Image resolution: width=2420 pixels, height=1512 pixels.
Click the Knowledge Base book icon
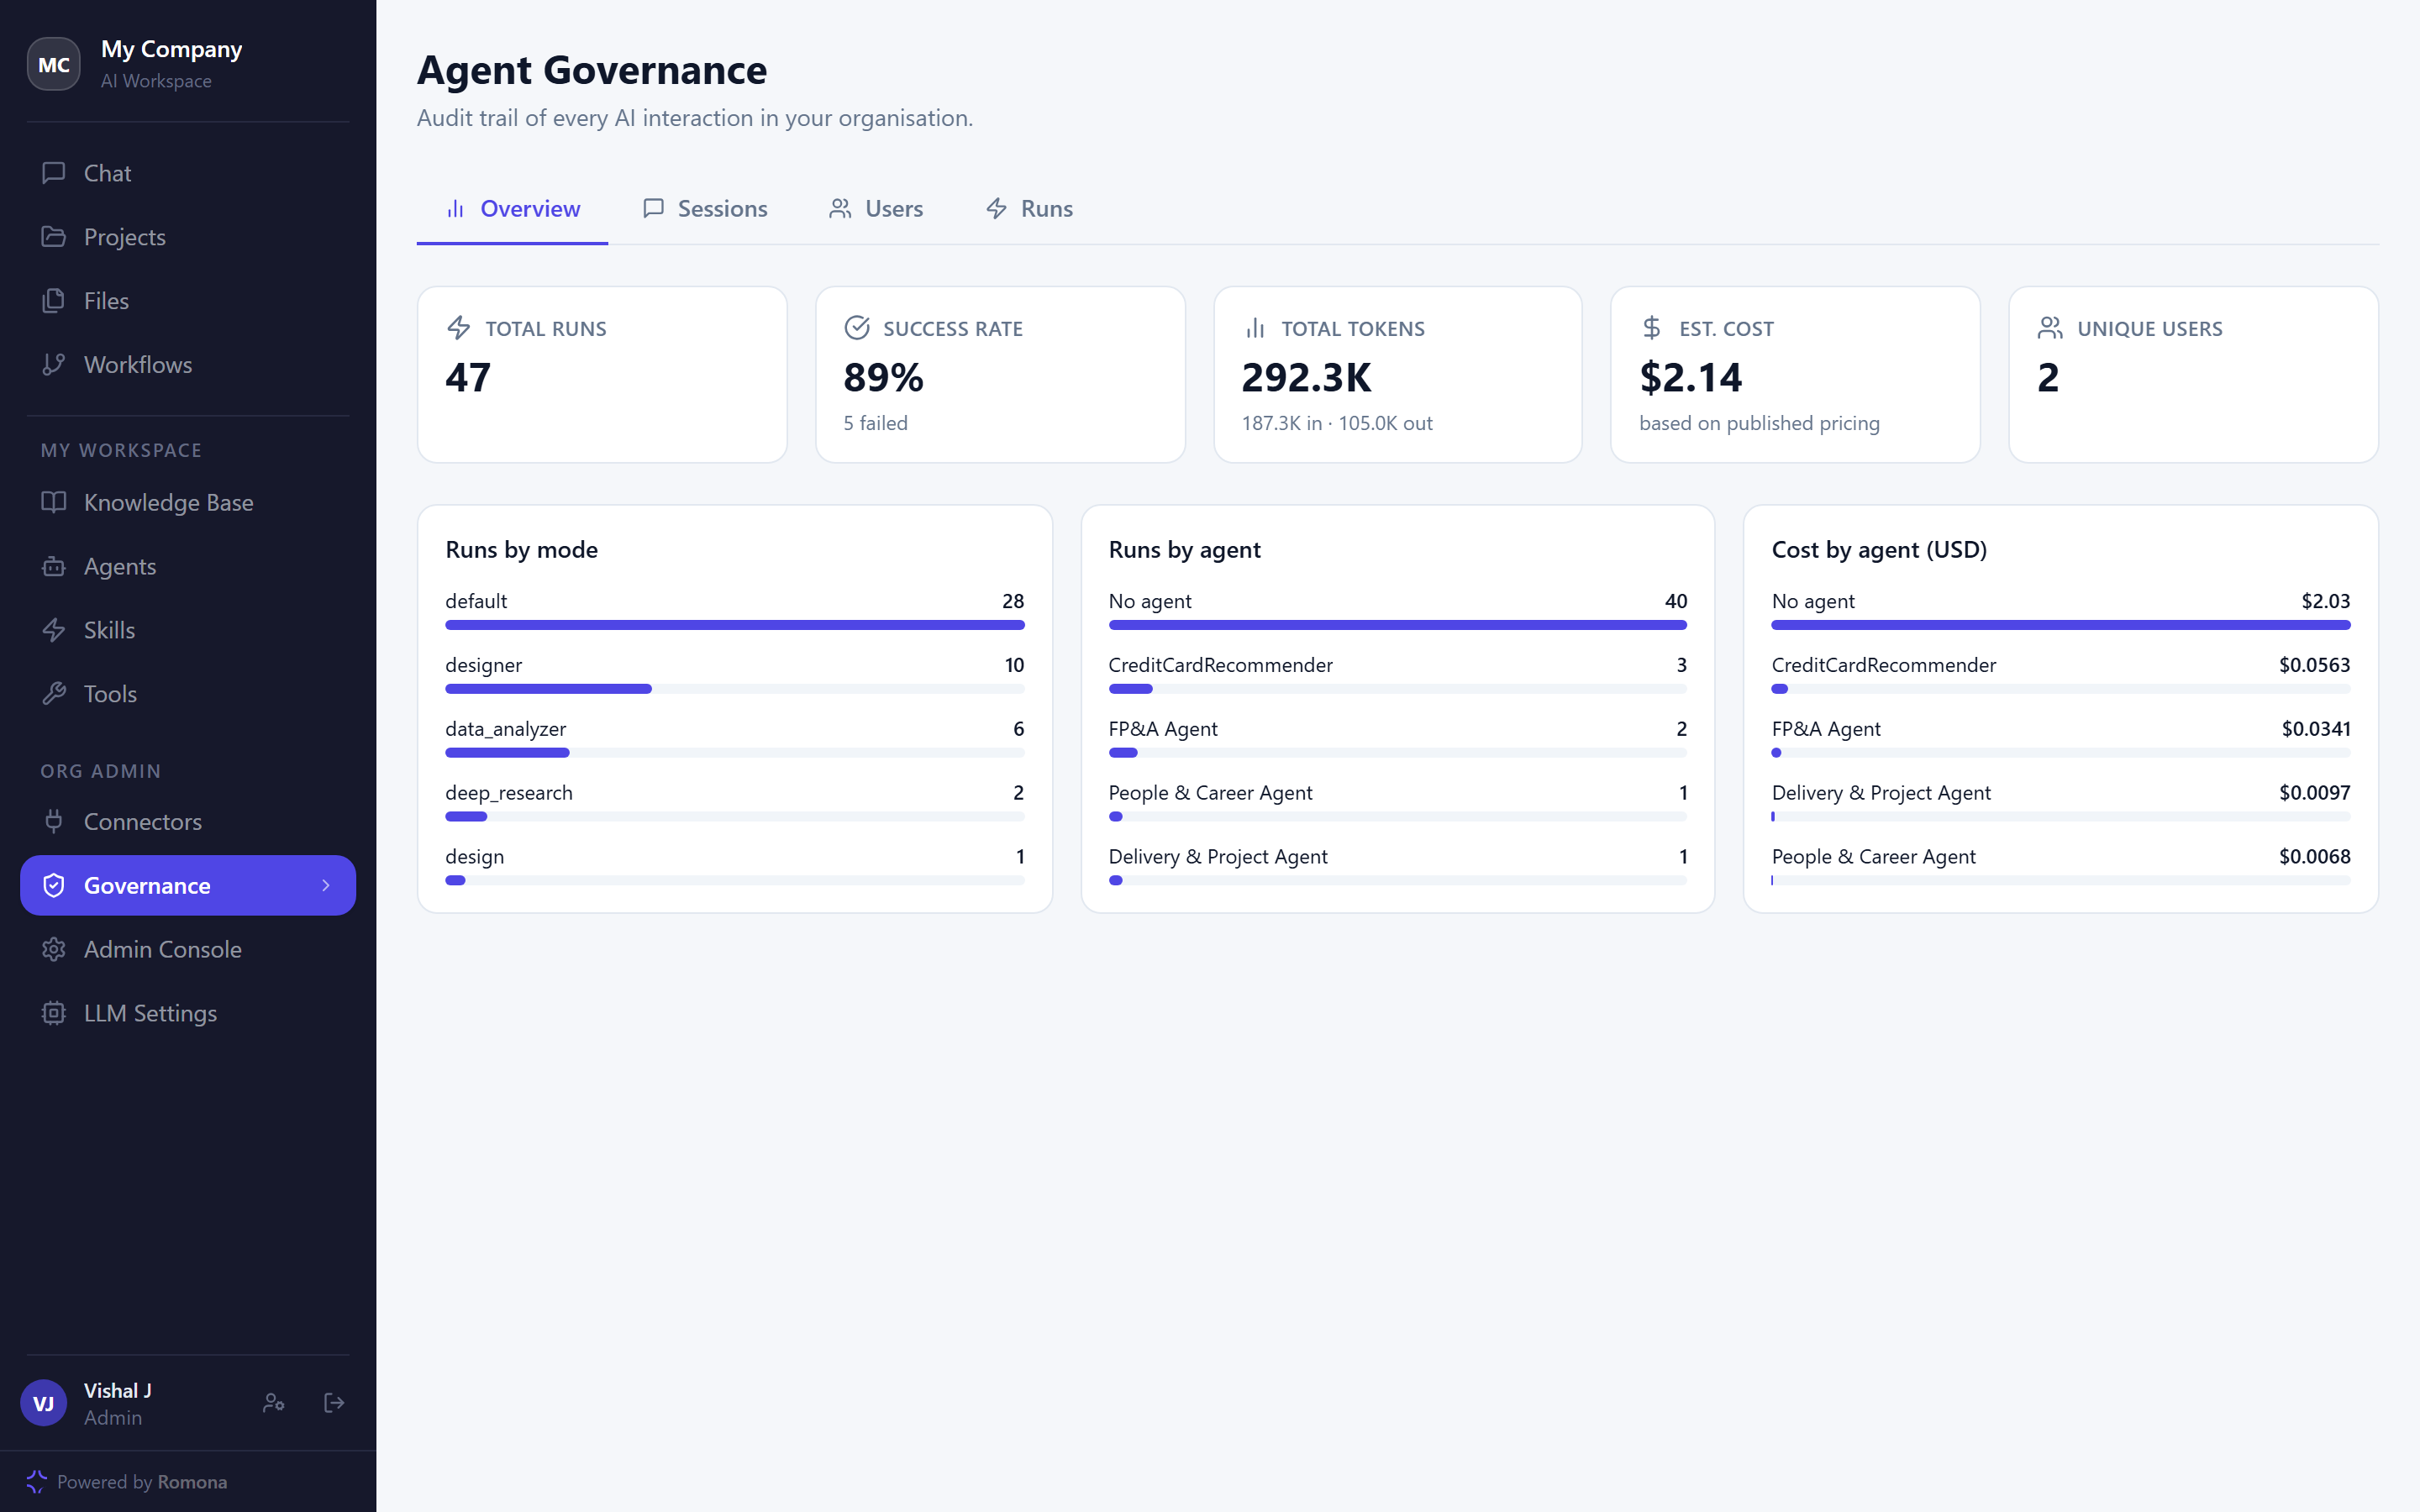coord(54,502)
